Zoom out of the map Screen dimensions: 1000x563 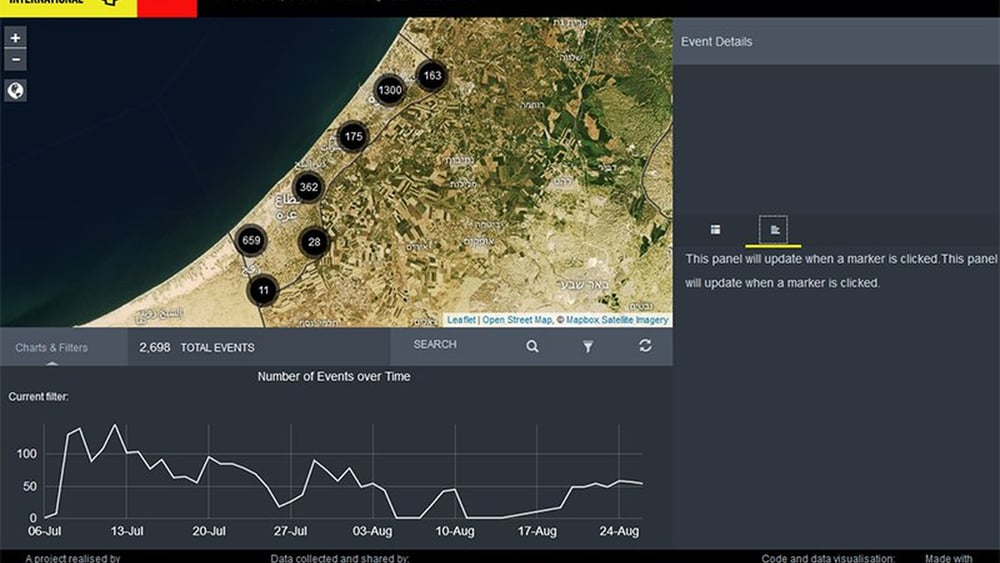coord(16,60)
